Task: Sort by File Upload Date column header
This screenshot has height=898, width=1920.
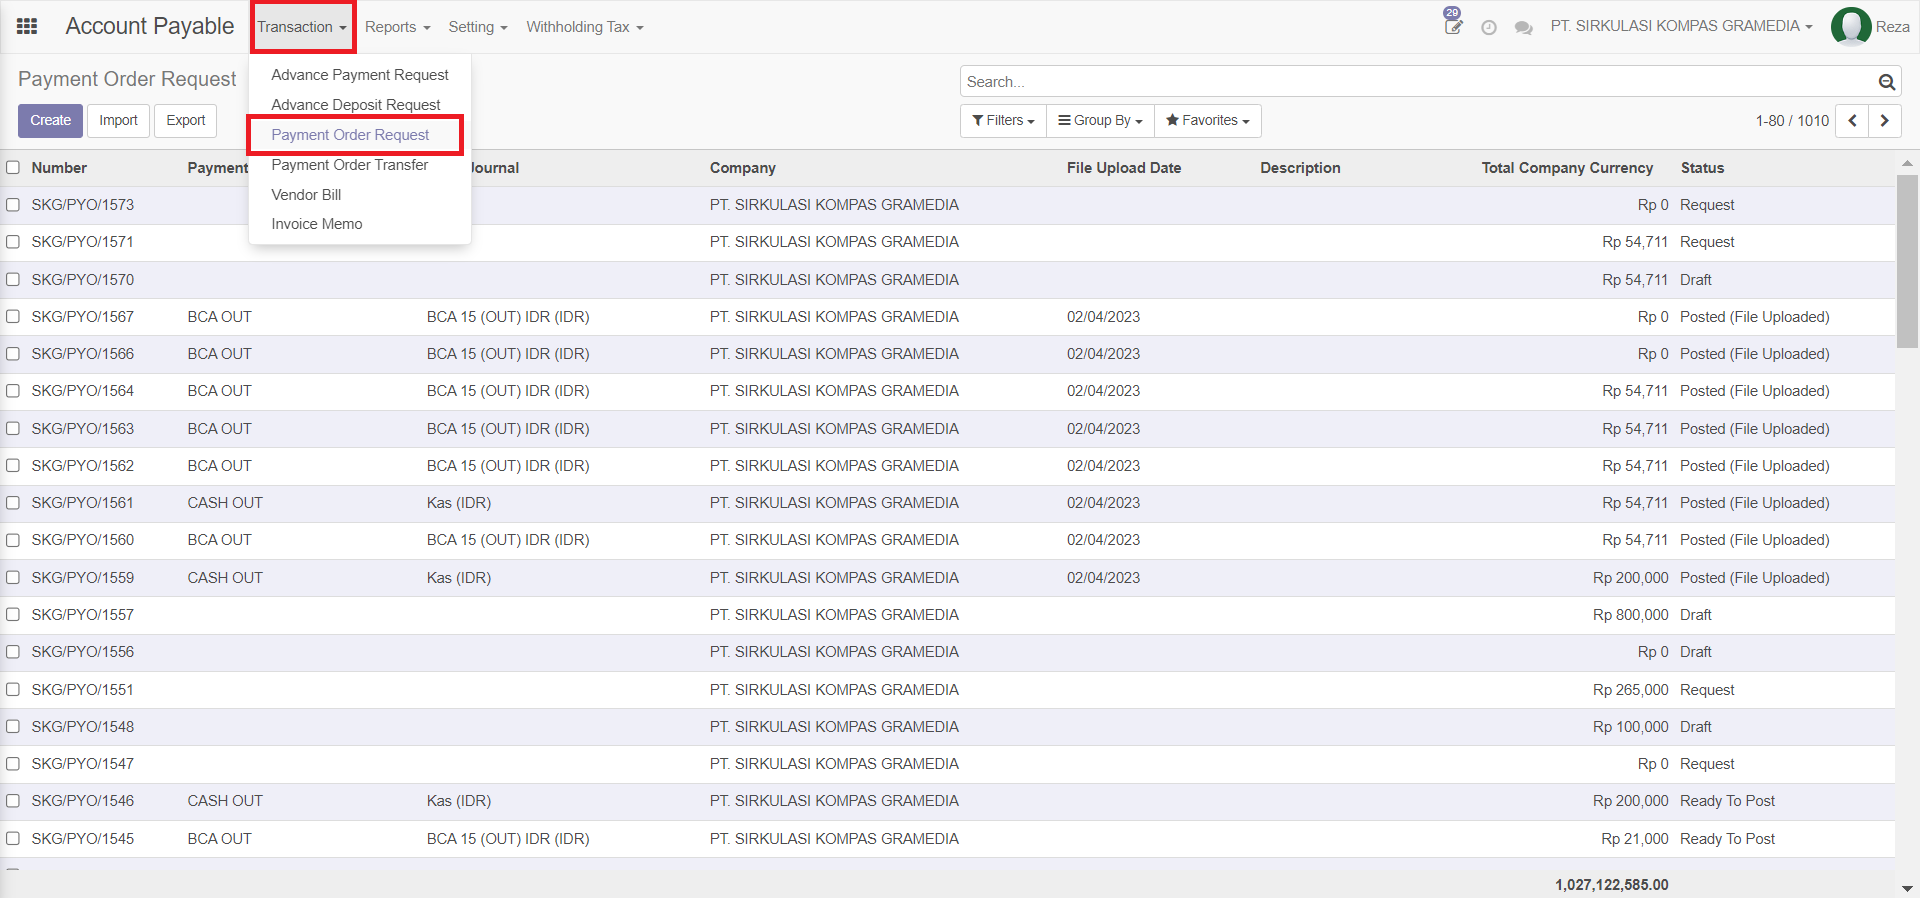Action: [x=1124, y=168]
